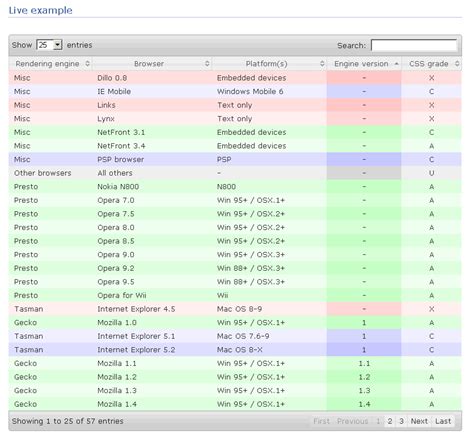474x448 pixels.
Task: Sort by Rendering engine column icon
Action: (x=87, y=63)
